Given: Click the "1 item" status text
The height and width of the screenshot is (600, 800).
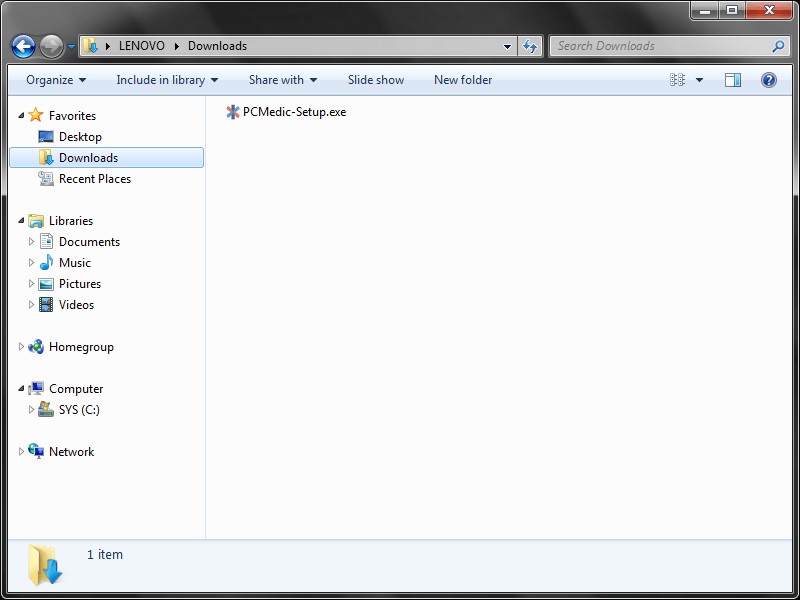Looking at the screenshot, I should (x=105, y=555).
